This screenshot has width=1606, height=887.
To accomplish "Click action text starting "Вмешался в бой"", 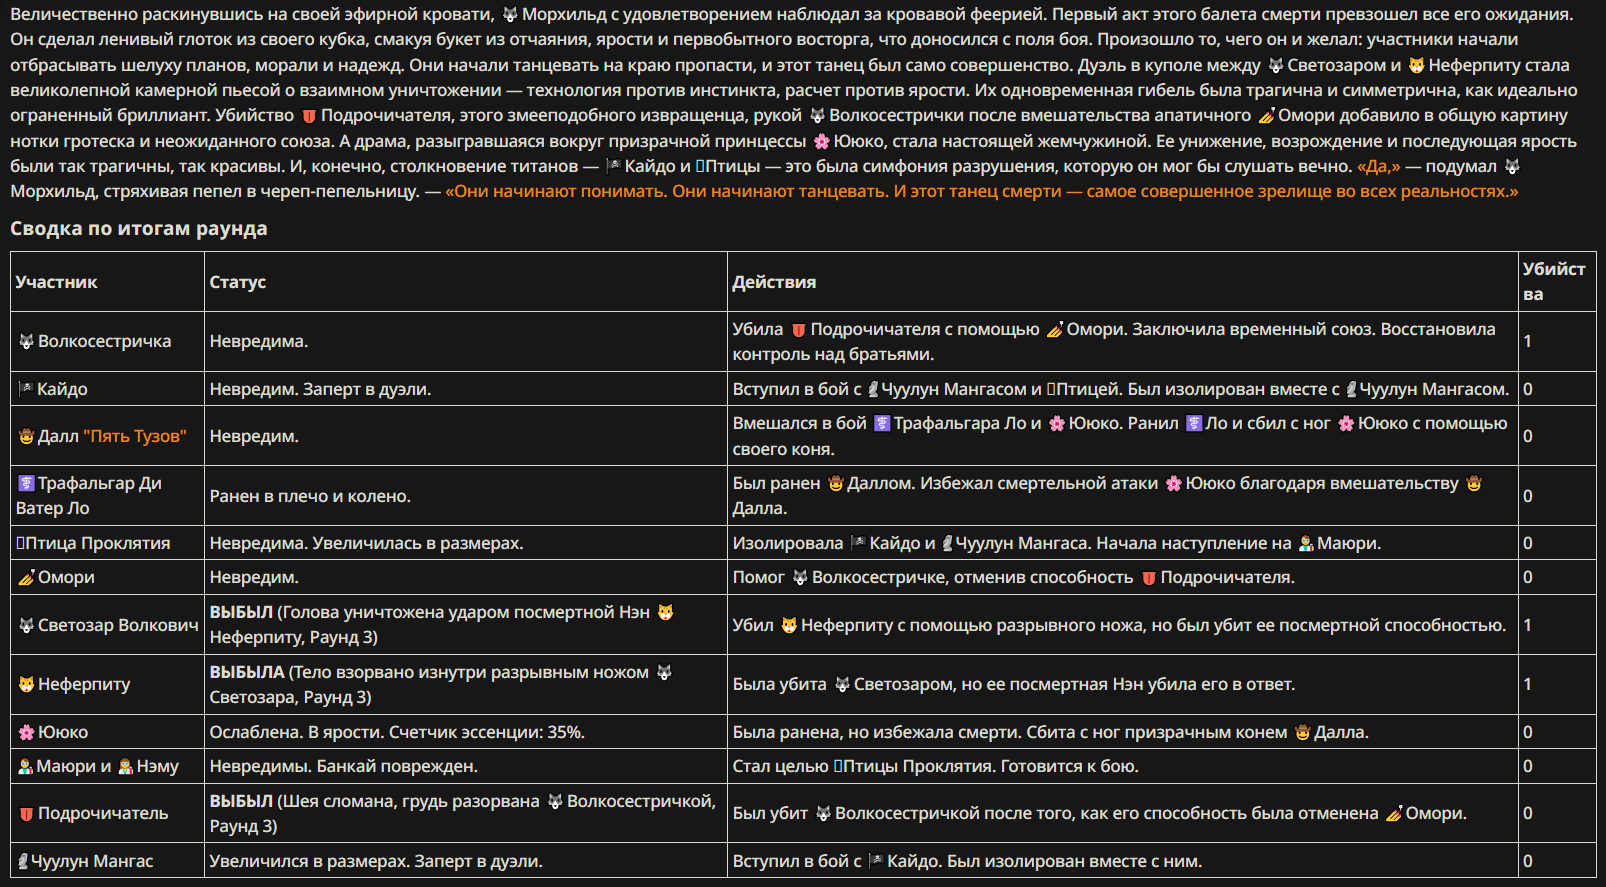I will 800,424.
